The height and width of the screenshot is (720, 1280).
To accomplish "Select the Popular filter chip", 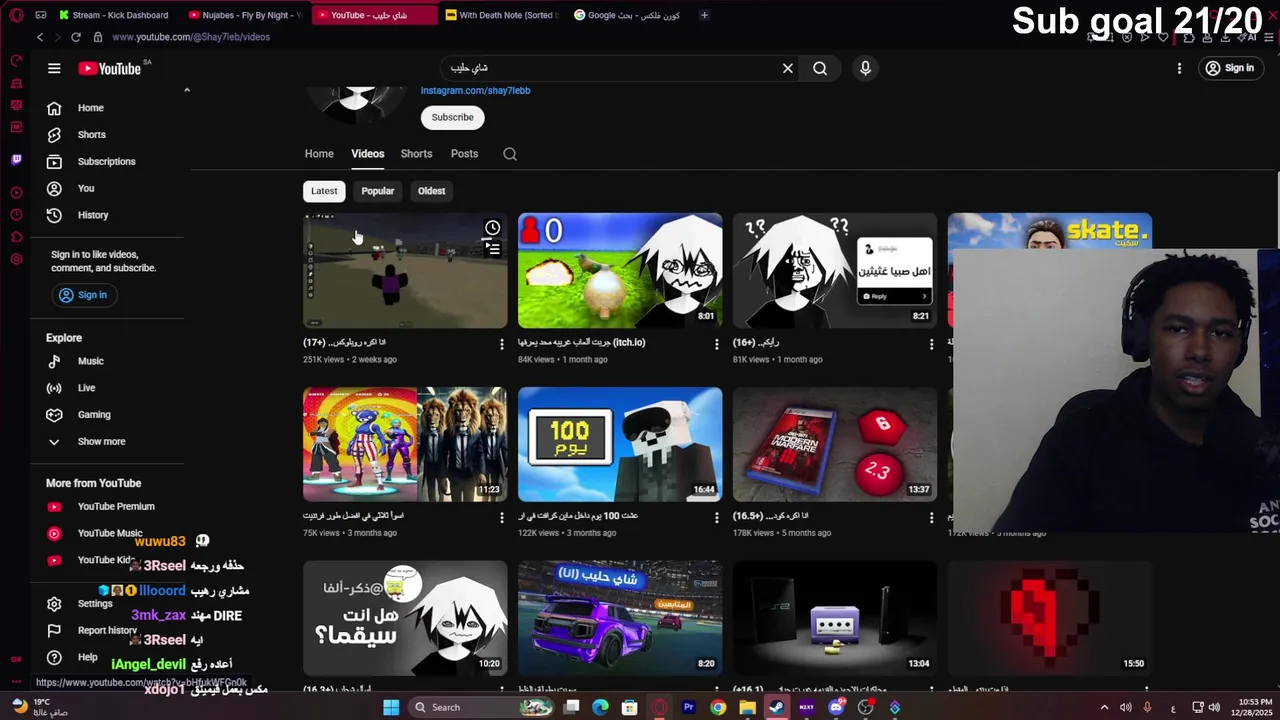I will click(377, 191).
